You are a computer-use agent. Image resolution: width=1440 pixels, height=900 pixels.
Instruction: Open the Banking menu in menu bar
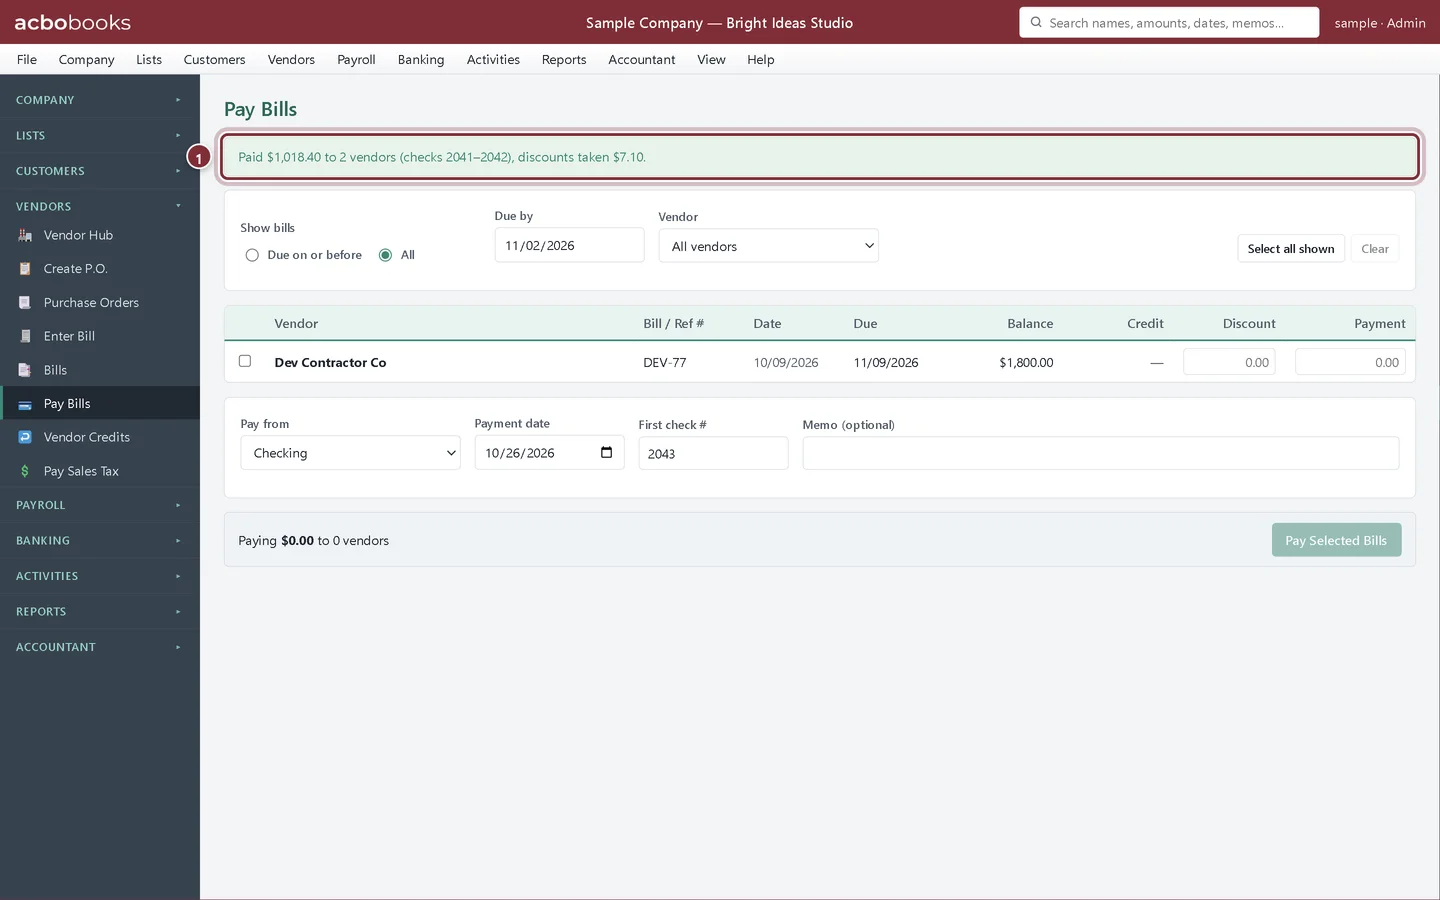coord(421,60)
